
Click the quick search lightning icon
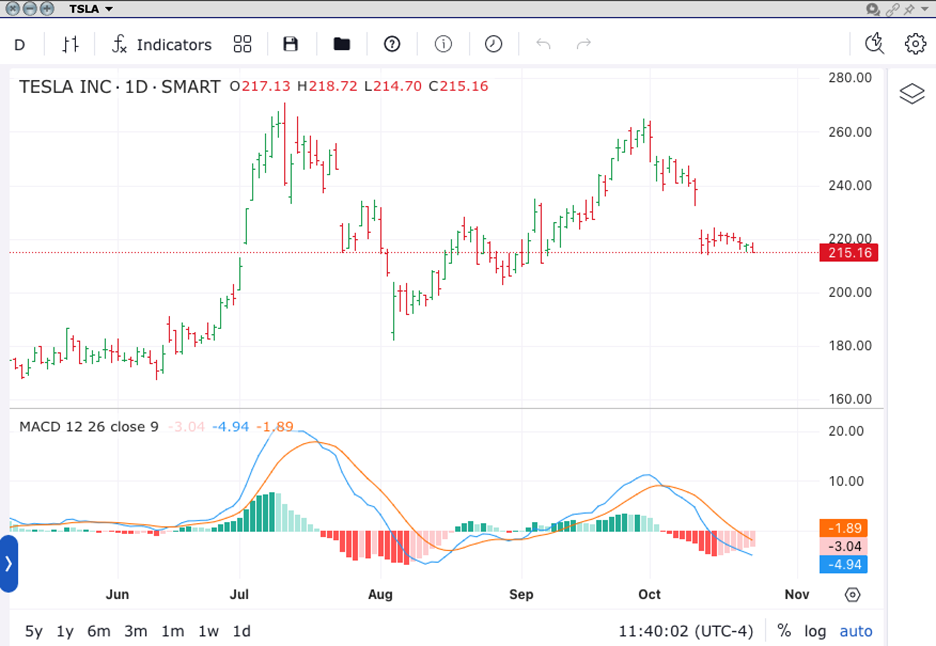(875, 44)
